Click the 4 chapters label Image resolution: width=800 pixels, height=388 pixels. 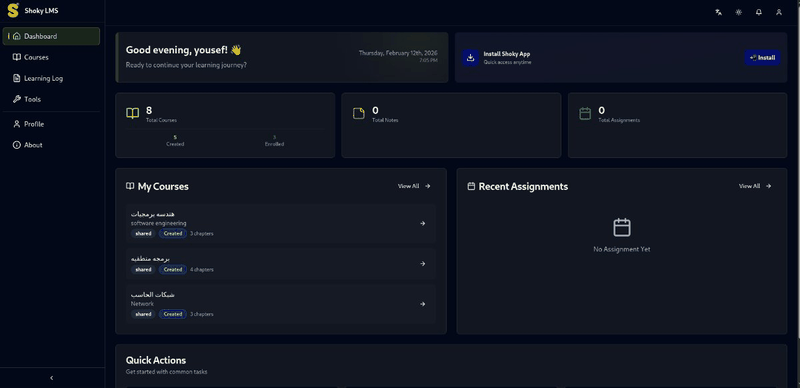pyautogui.click(x=202, y=270)
